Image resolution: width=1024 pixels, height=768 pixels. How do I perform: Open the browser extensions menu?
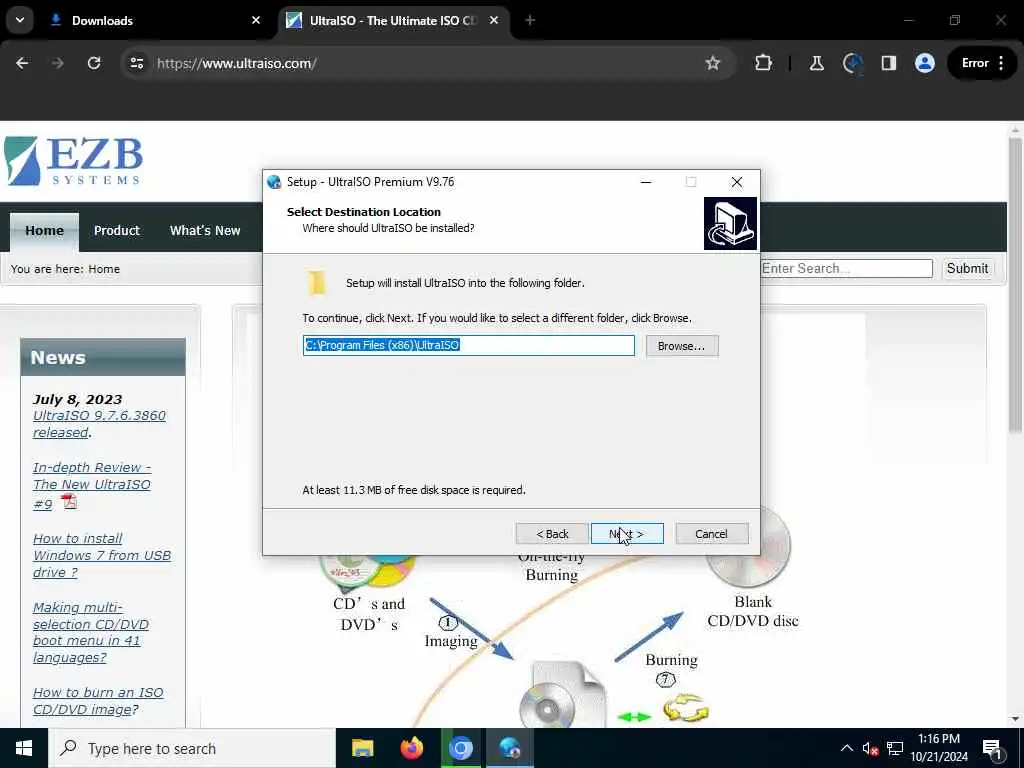tap(763, 63)
